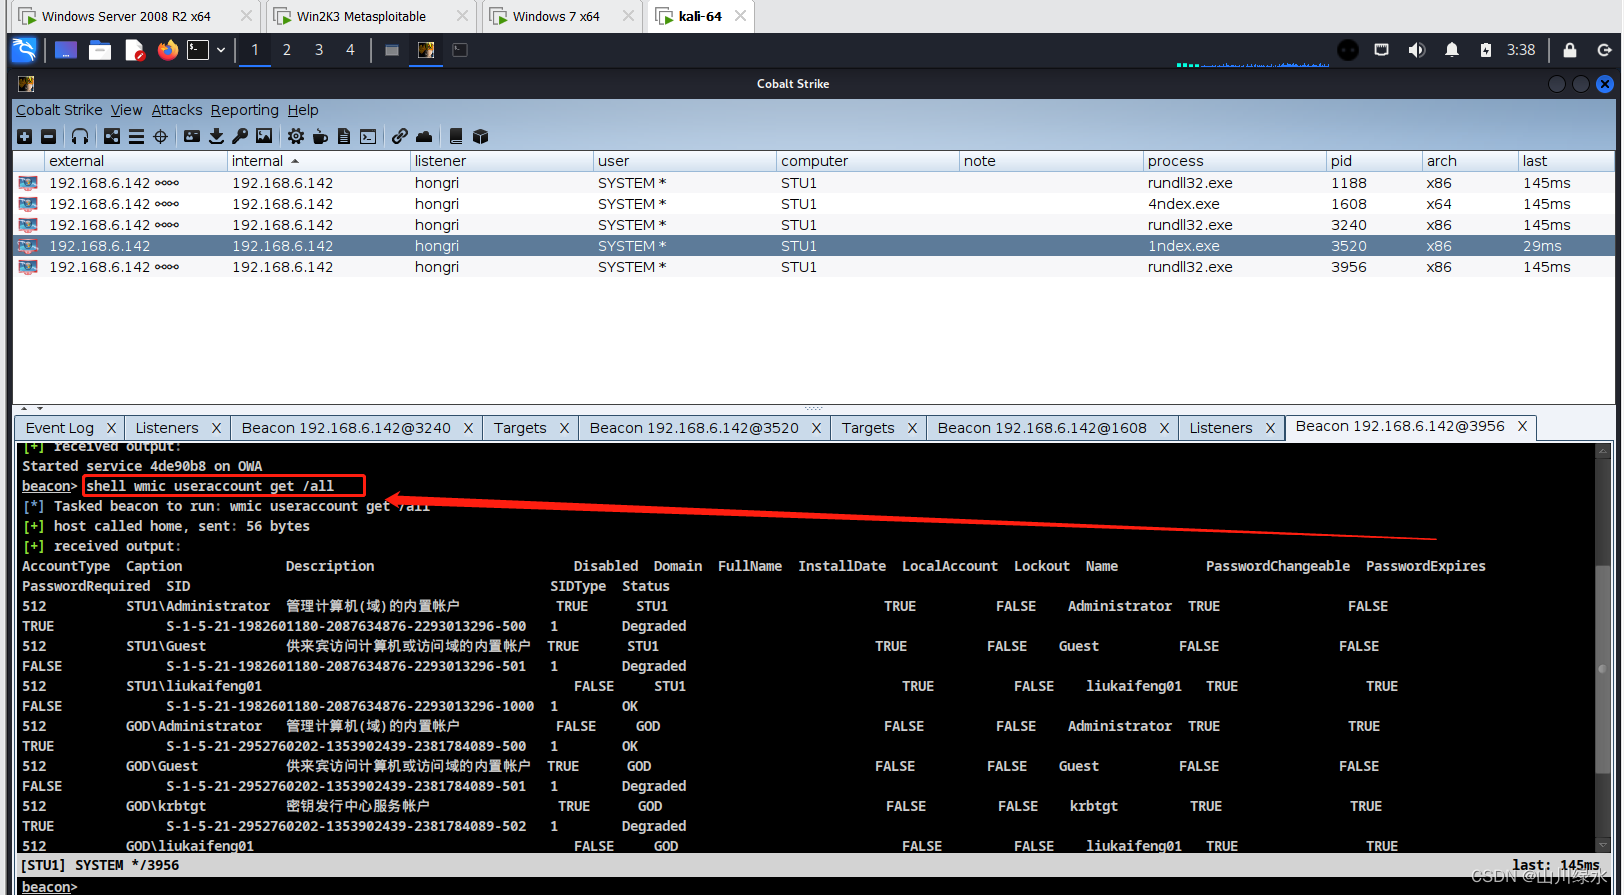Screen dimensions: 1624x895
Task: Open the file manager folder icon in panel
Action: pos(100,50)
